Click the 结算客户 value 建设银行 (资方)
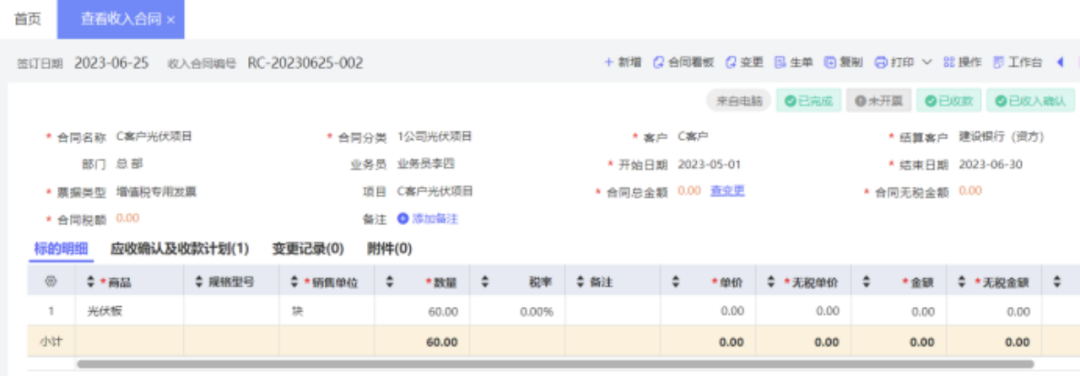Image resolution: width=1080 pixels, height=376 pixels. tap(1001, 136)
